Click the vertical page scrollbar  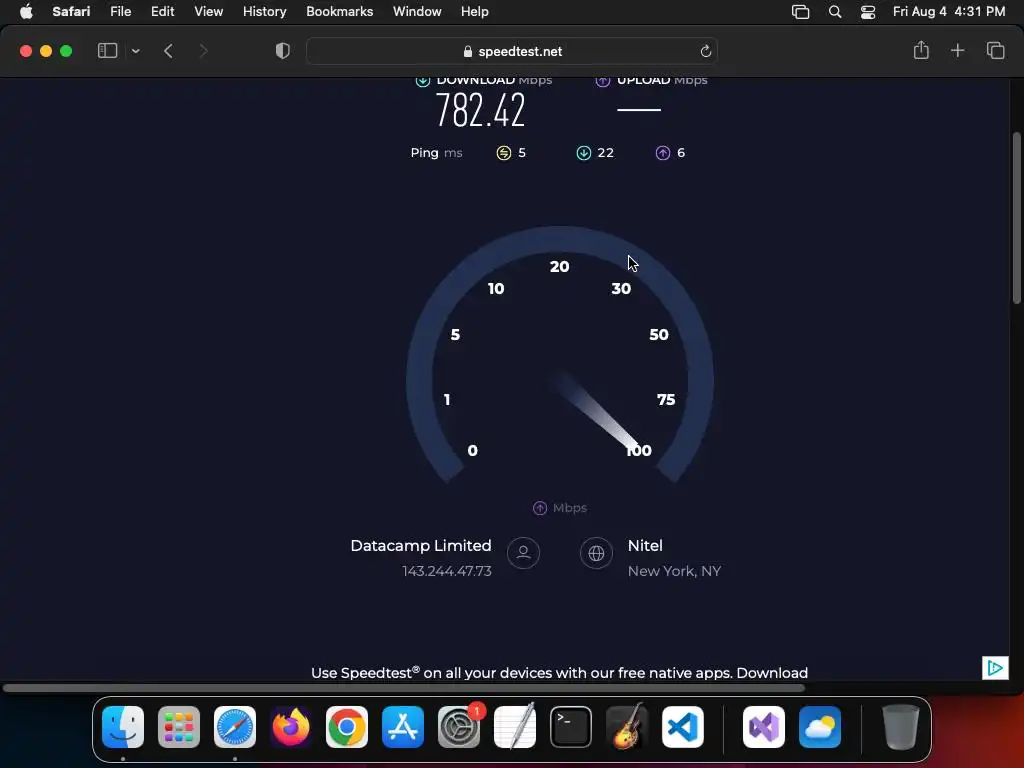(1016, 219)
